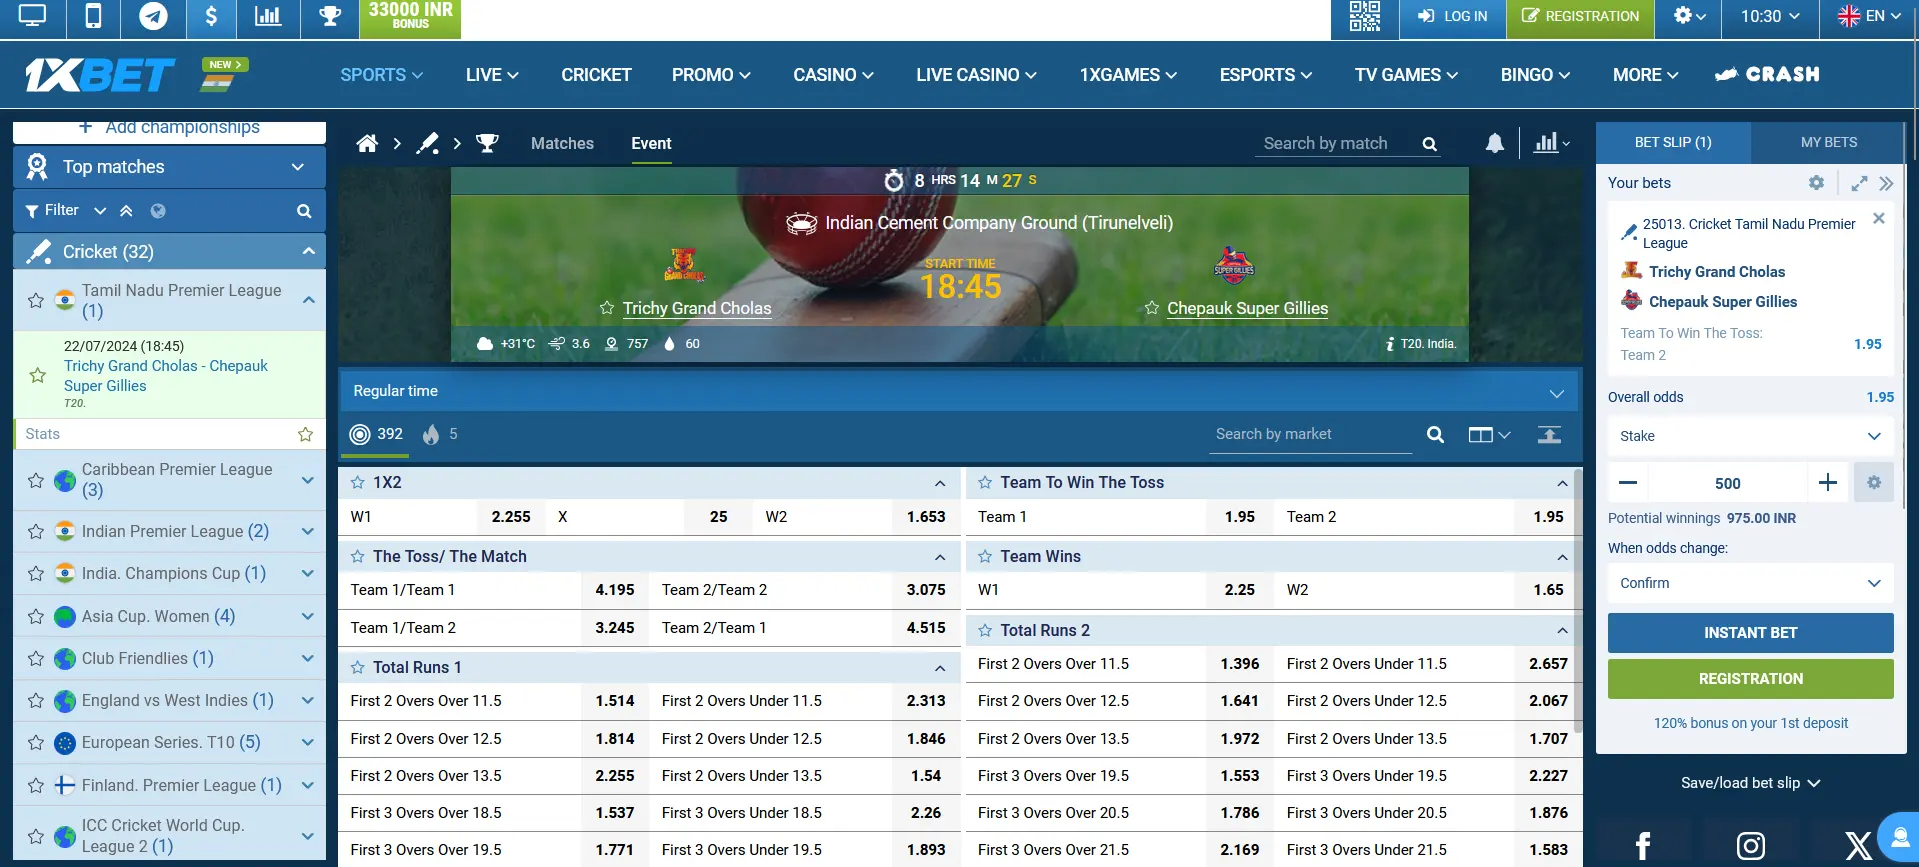The height and width of the screenshot is (867, 1919).
Task: Click globe icon in filter bar
Action: click(158, 211)
